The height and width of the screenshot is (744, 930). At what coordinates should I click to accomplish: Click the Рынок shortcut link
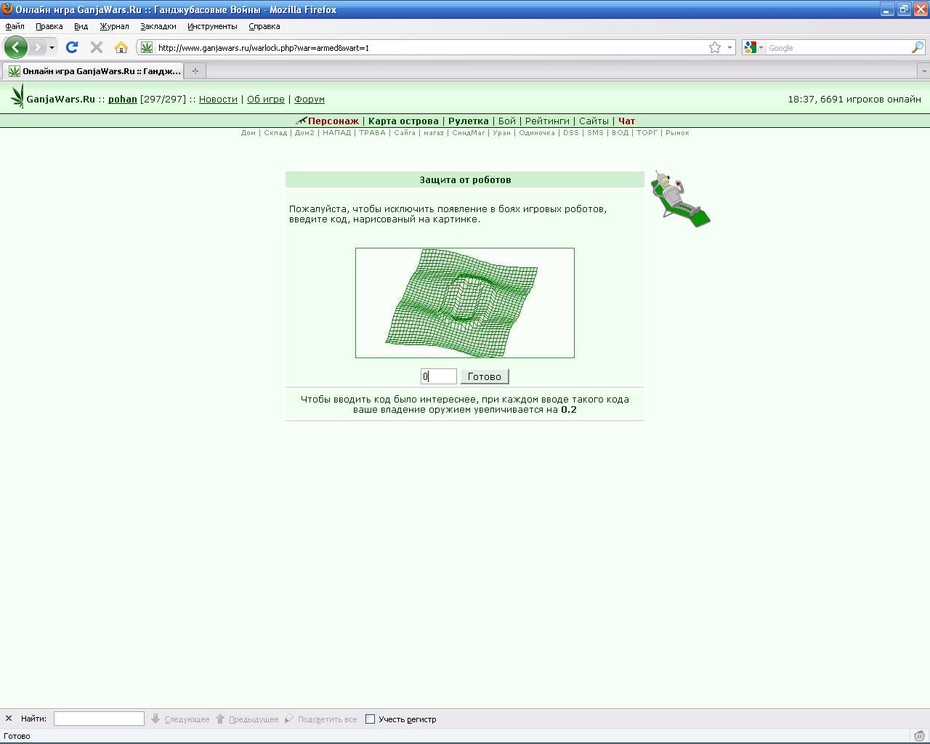click(677, 133)
